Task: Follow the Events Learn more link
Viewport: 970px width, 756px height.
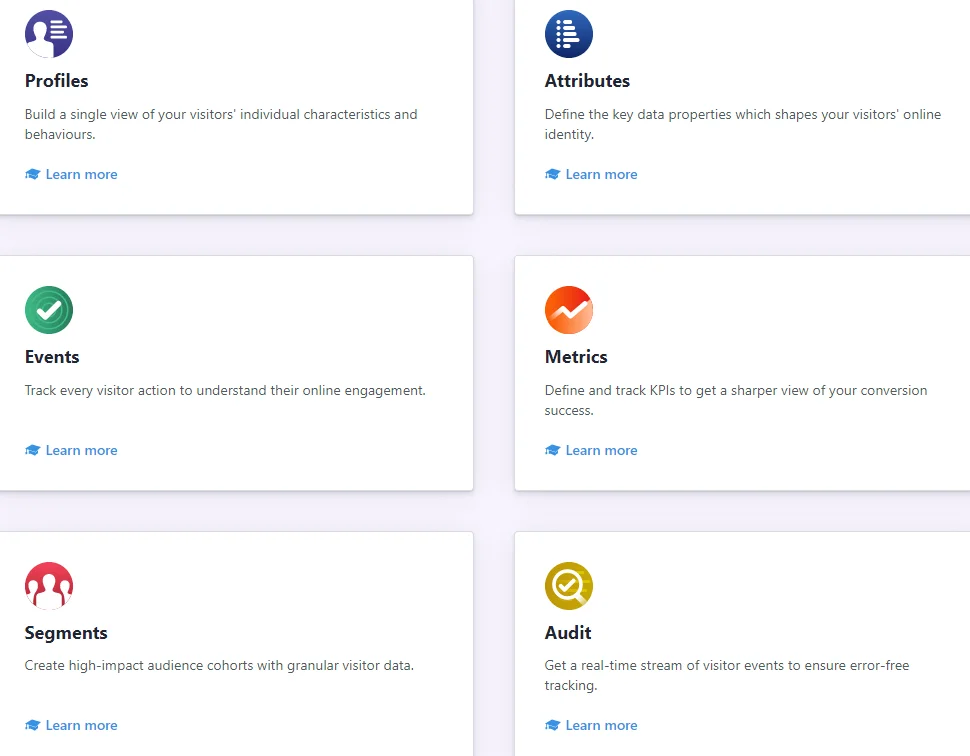Action: pyautogui.click(x=81, y=450)
